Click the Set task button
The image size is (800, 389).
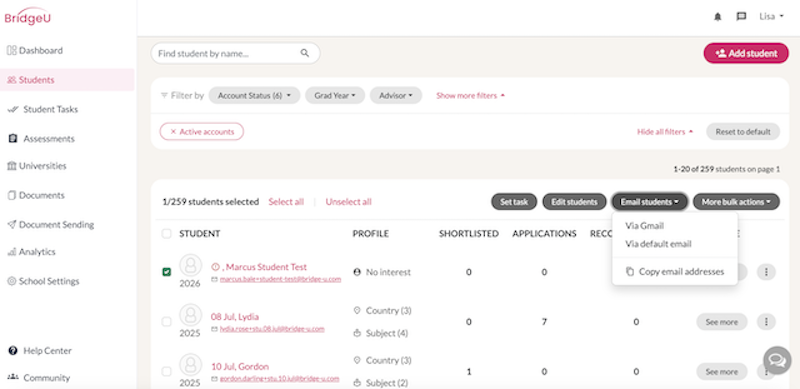click(514, 202)
